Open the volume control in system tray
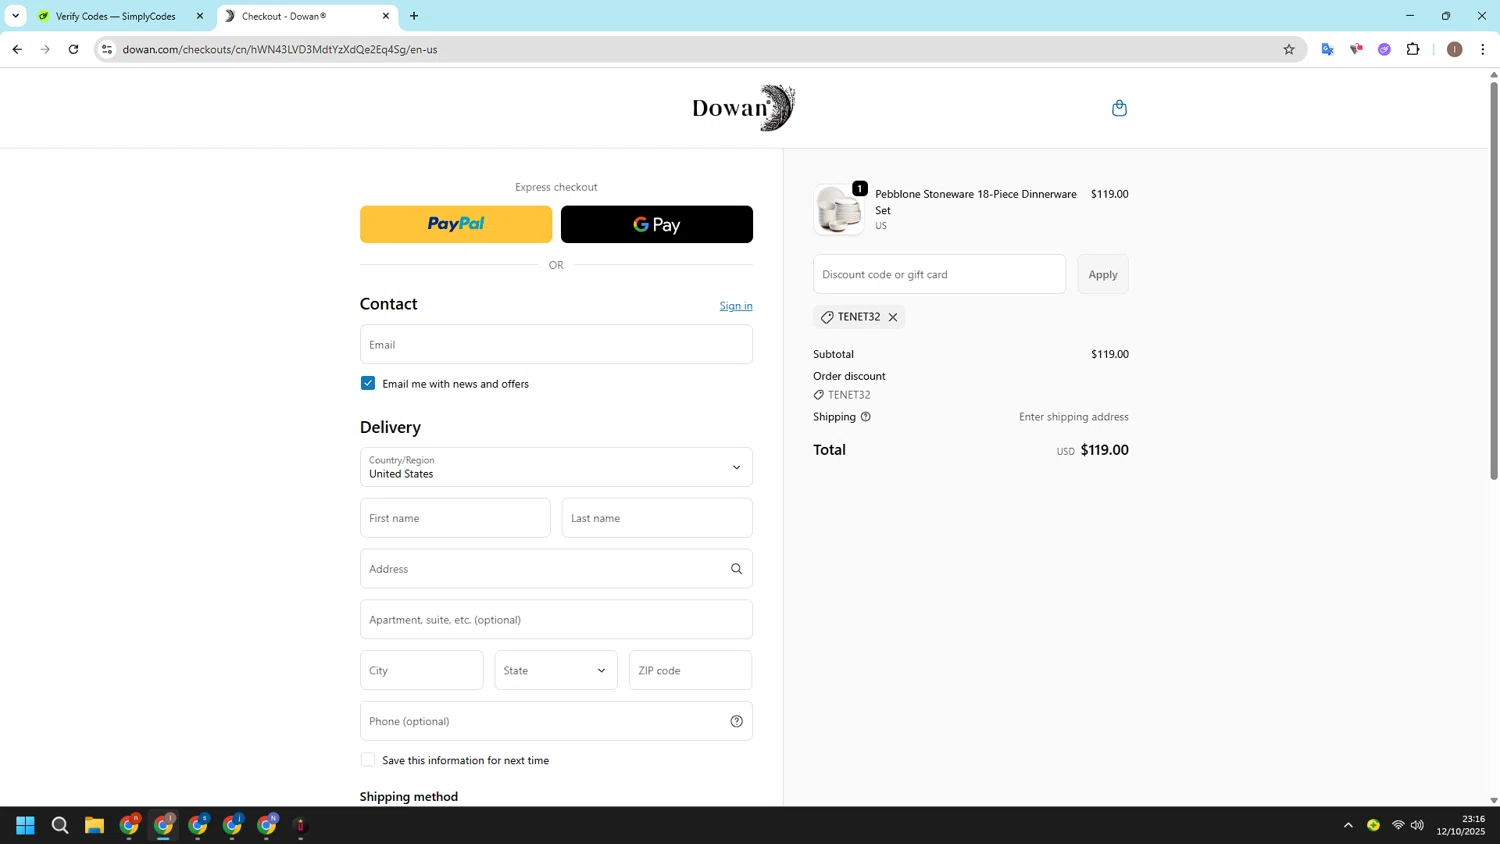This screenshot has width=1500, height=844. coord(1417,825)
